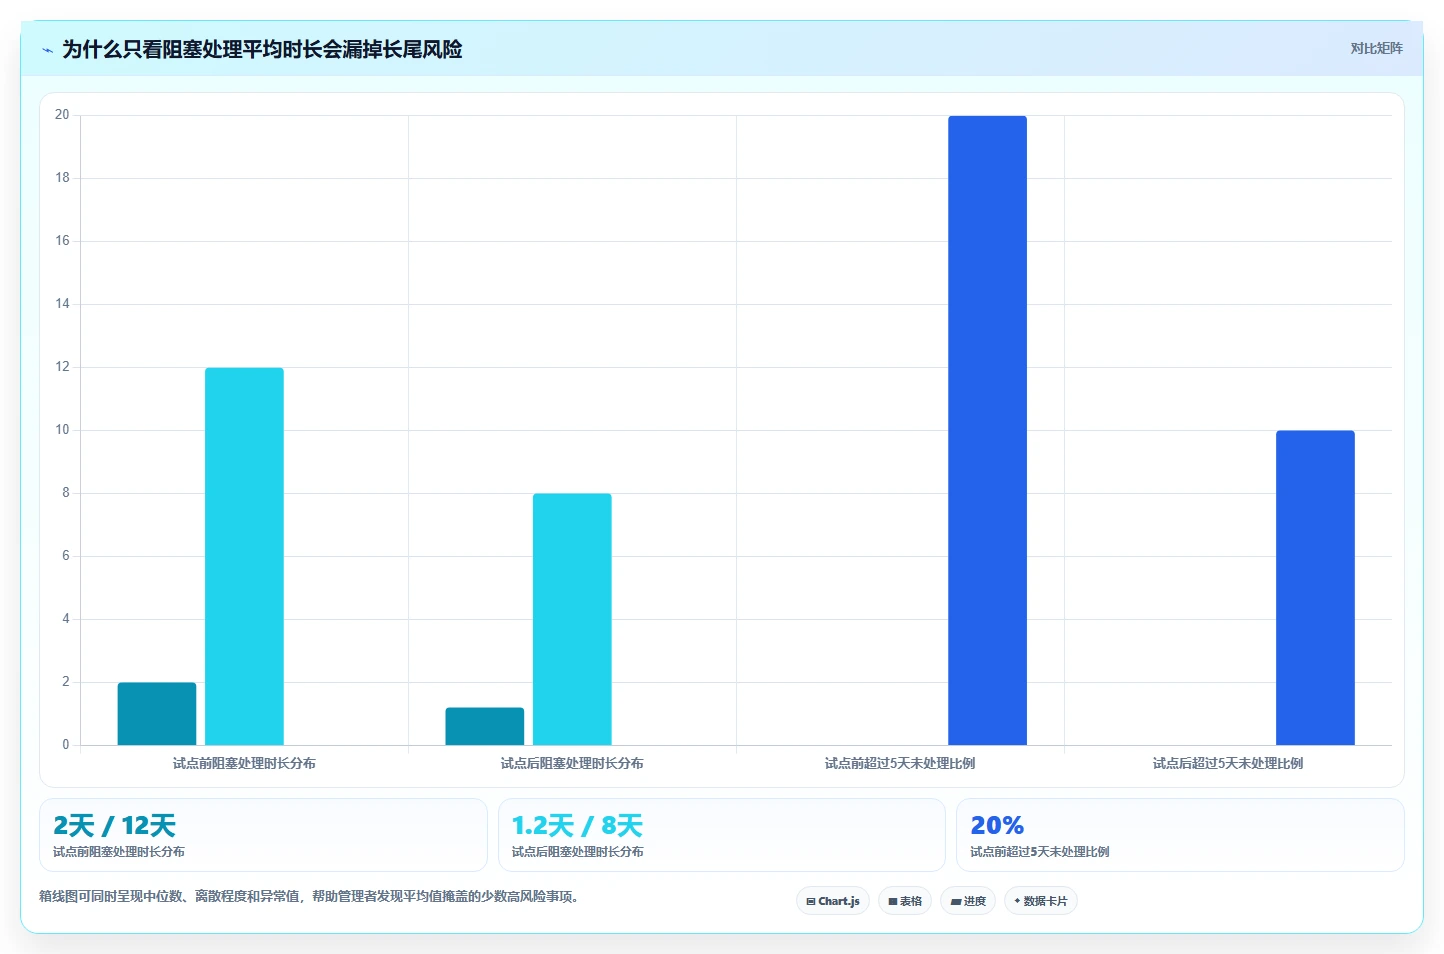Click the axis label 试点前阻塞处理时长分布
1444x954 pixels.
244,763
